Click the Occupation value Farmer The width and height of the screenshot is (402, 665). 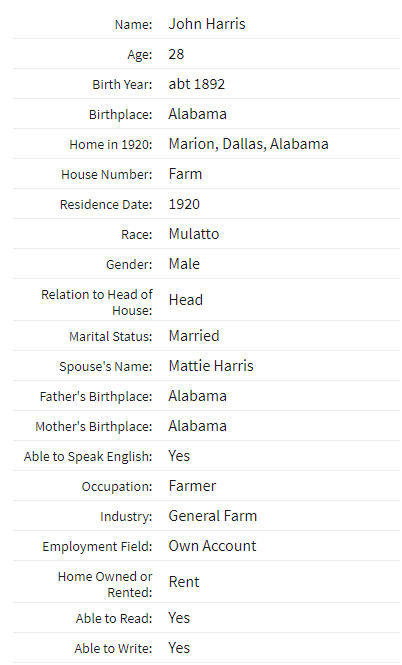pos(192,486)
